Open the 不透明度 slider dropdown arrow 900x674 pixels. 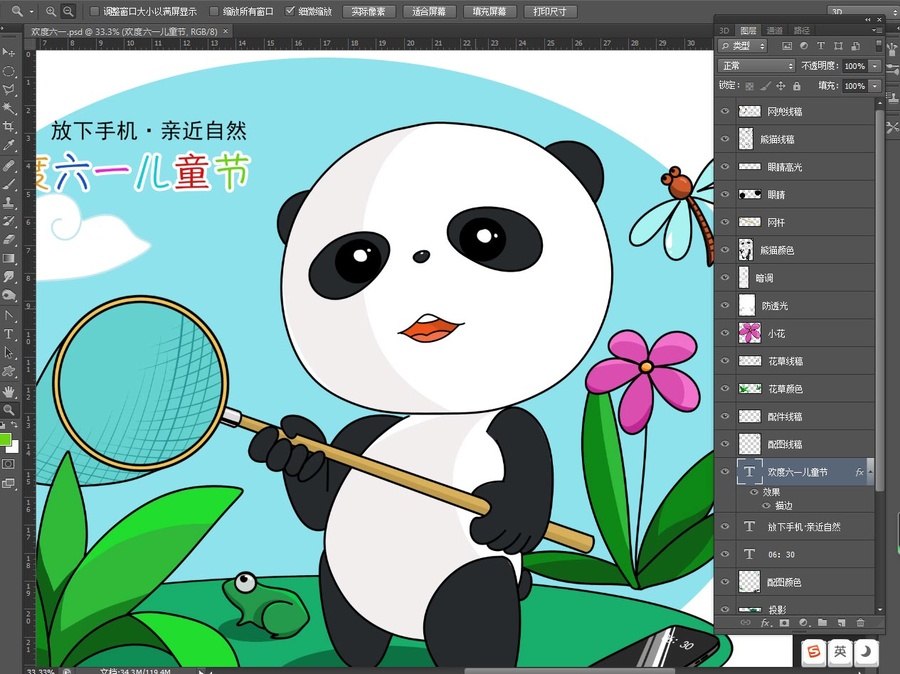[875, 66]
